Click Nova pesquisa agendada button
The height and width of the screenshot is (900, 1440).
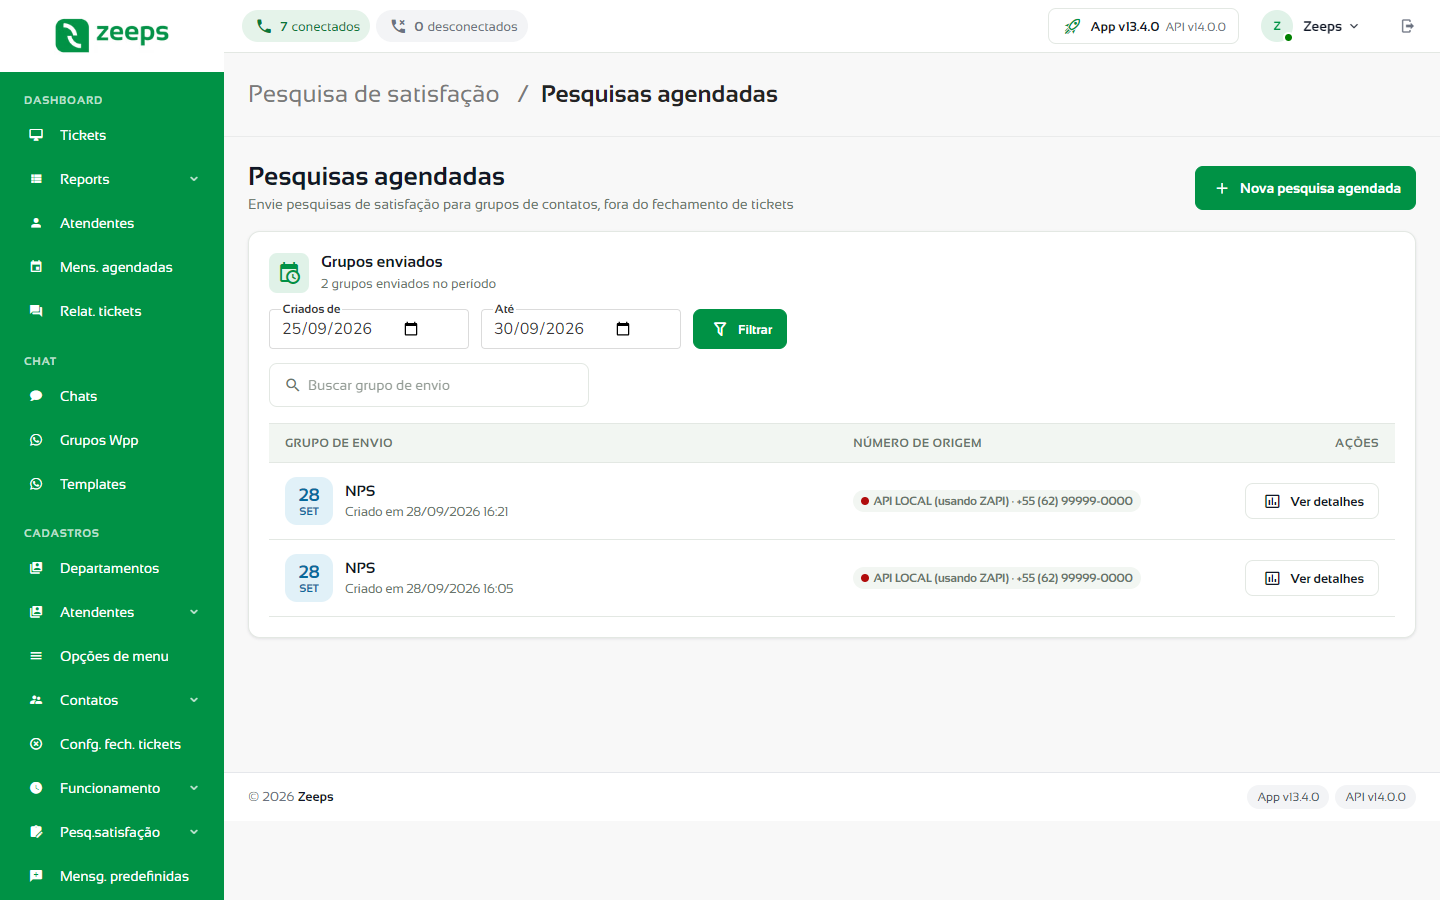coord(1305,188)
